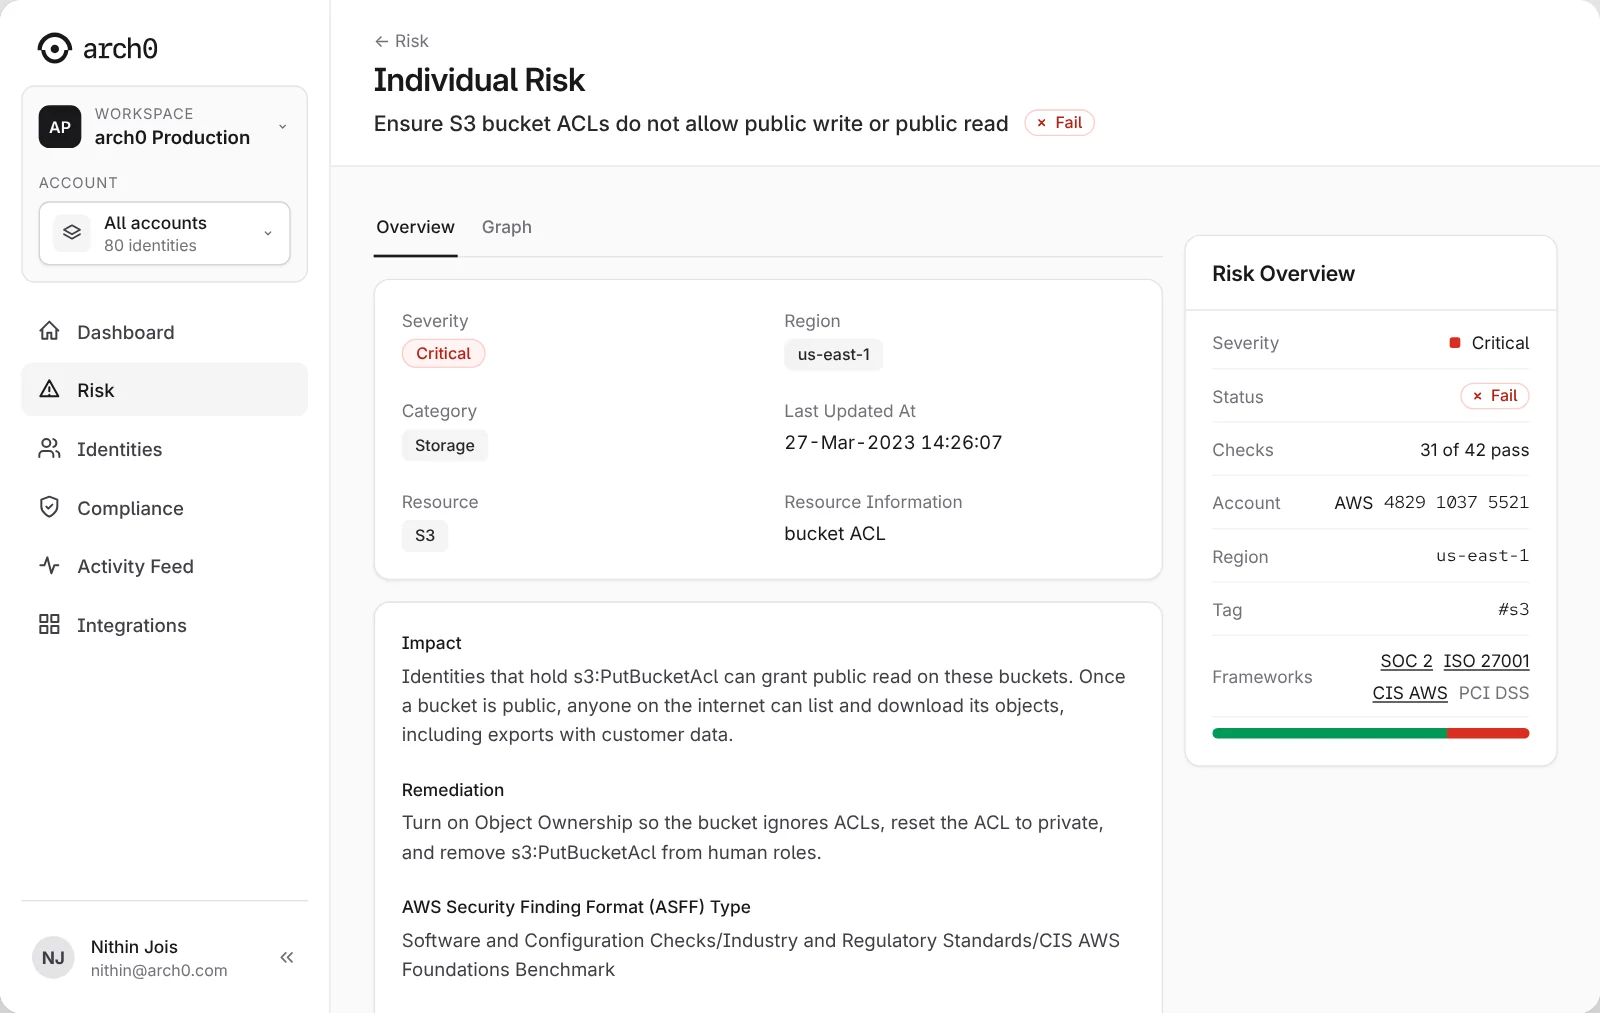
Task: Click the us-east-1 region chip
Action: (833, 354)
